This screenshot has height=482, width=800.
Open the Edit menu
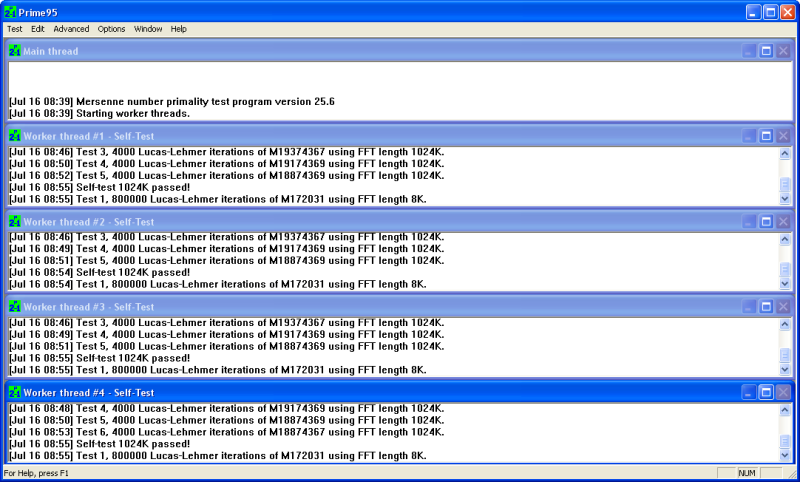point(37,29)
